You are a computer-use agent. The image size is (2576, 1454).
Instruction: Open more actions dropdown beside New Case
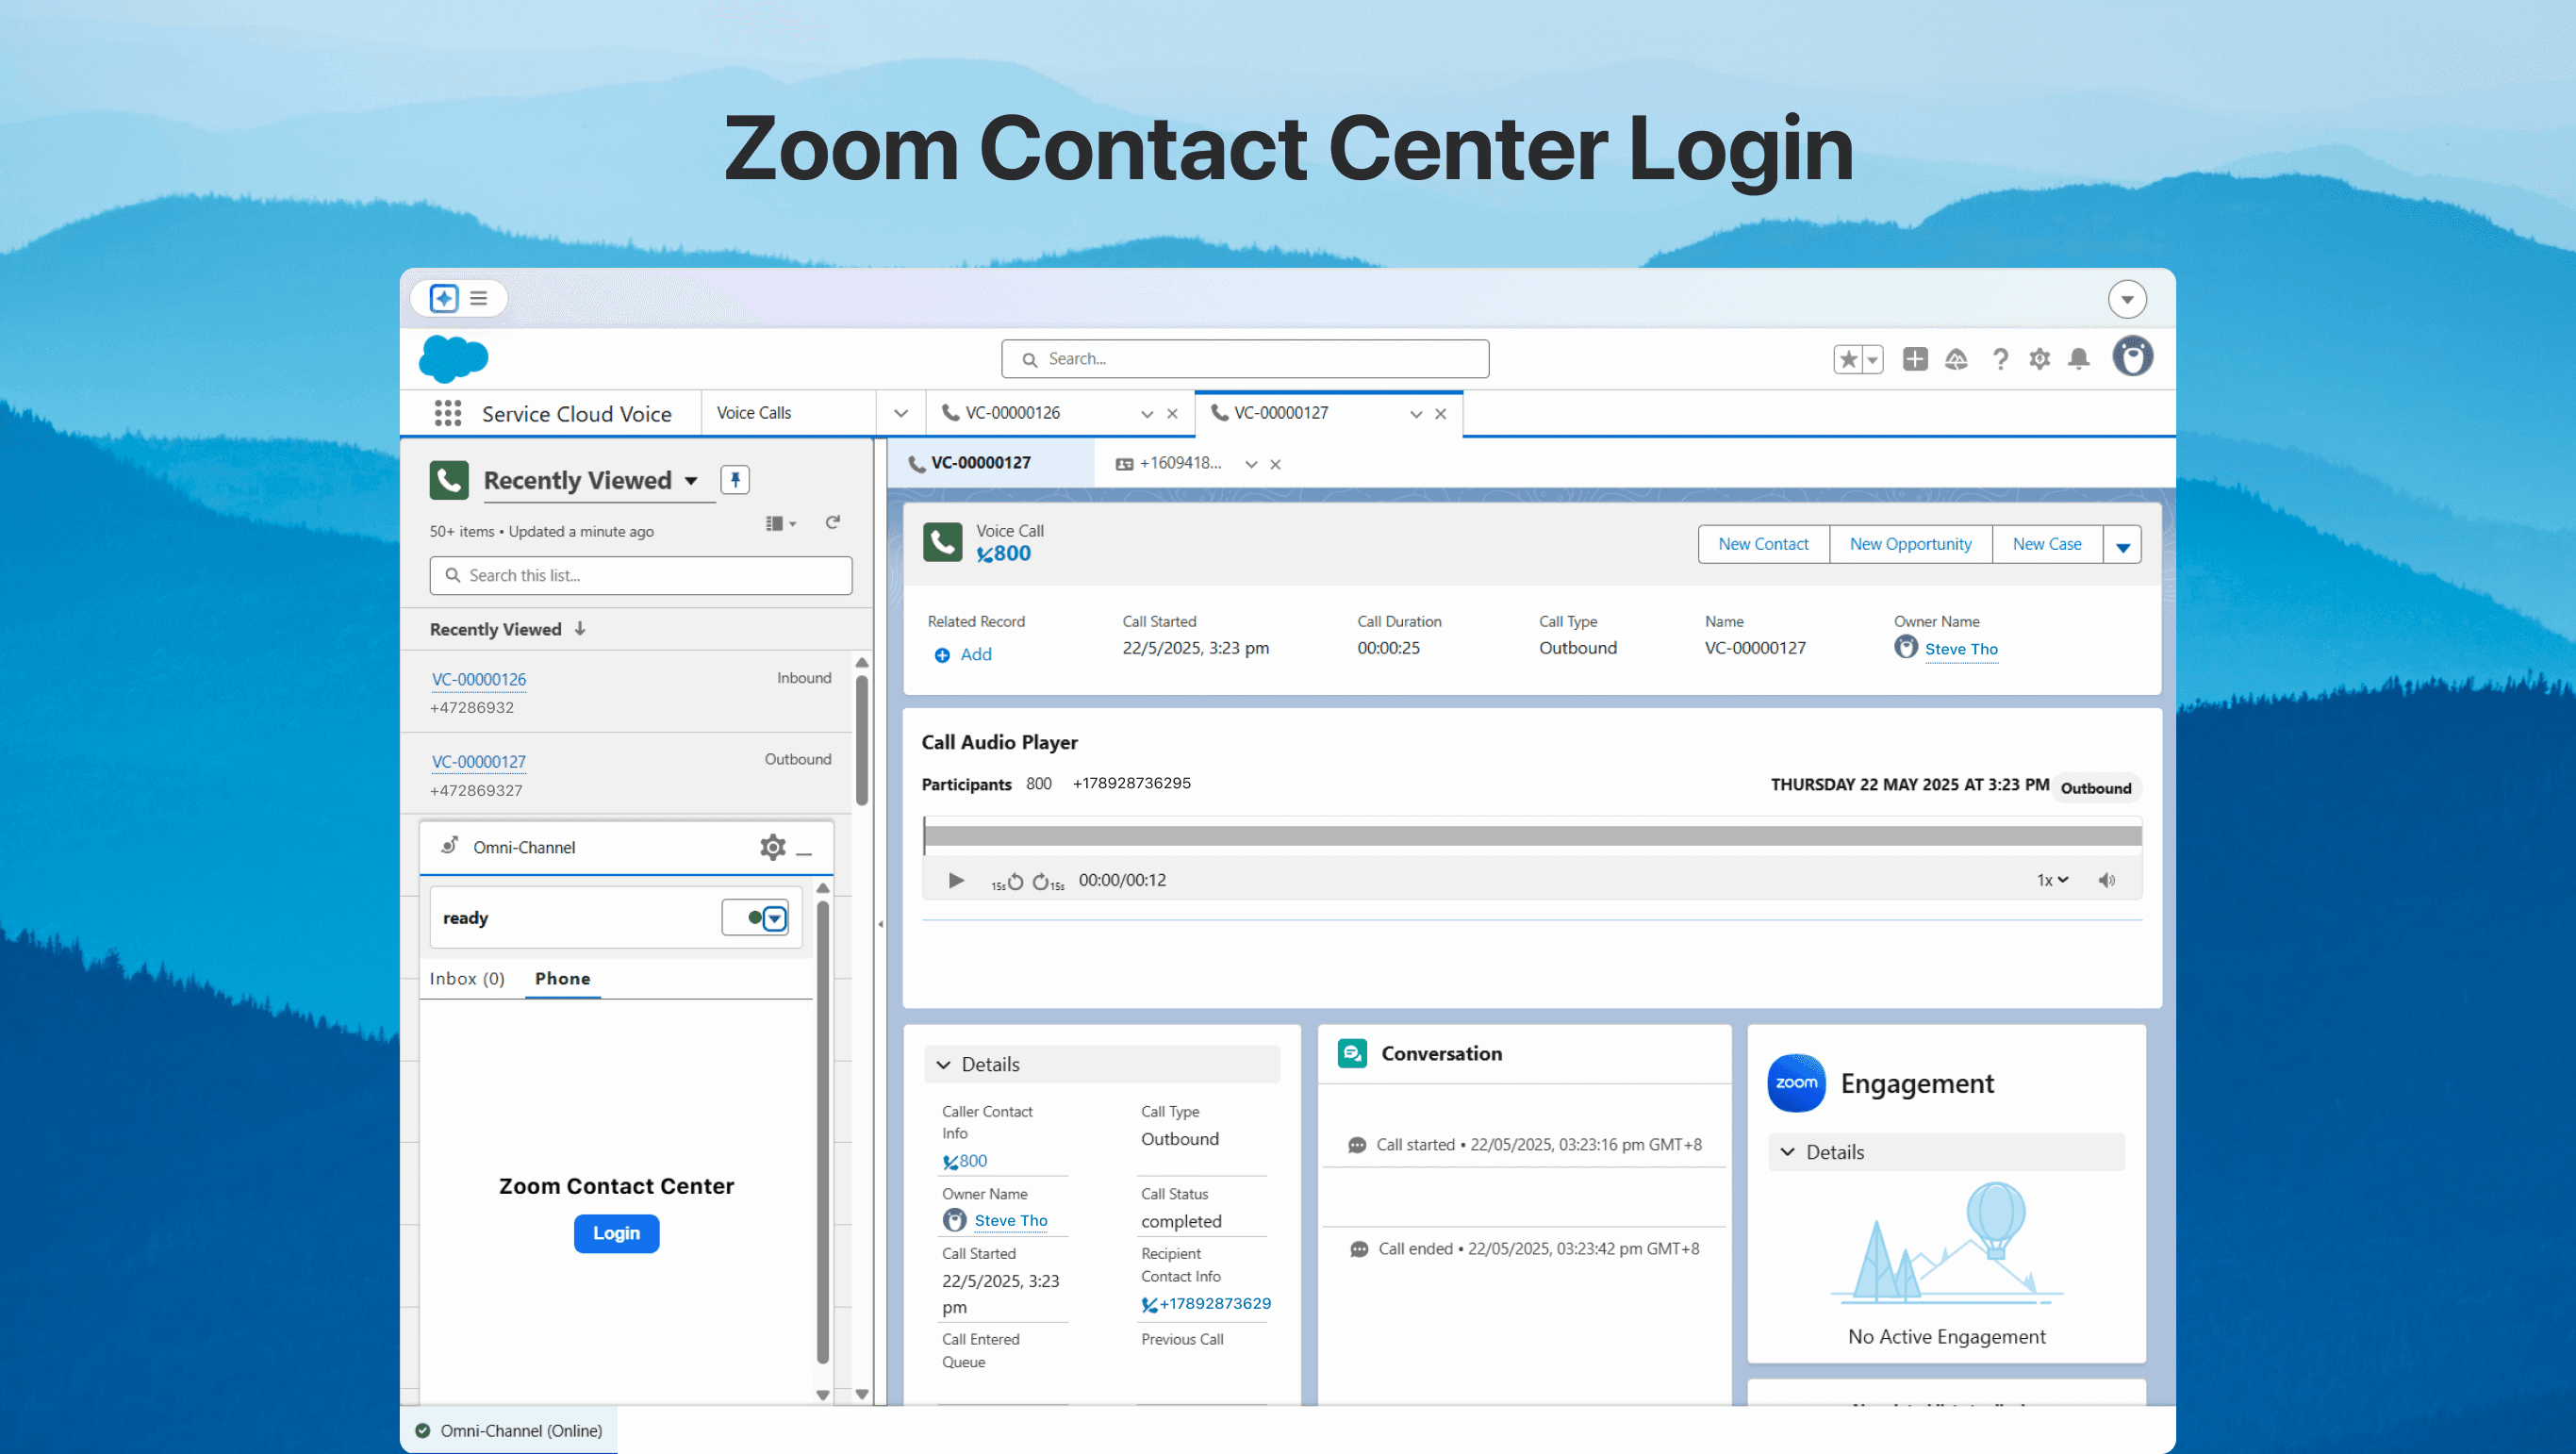(x=2122, y=545)
